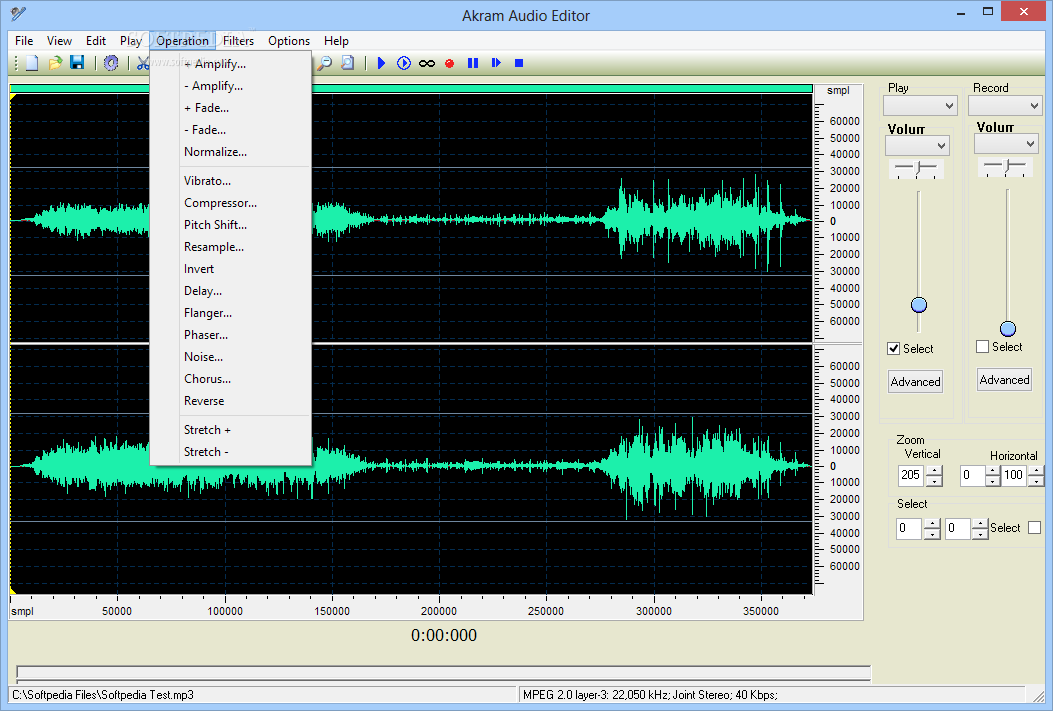
Task: Click the circled Play selection icon
Action: 404,63
